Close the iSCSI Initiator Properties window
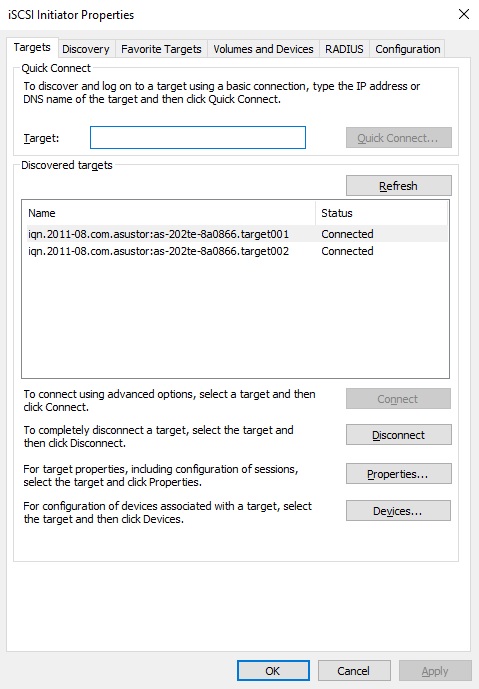 point(464,15)
